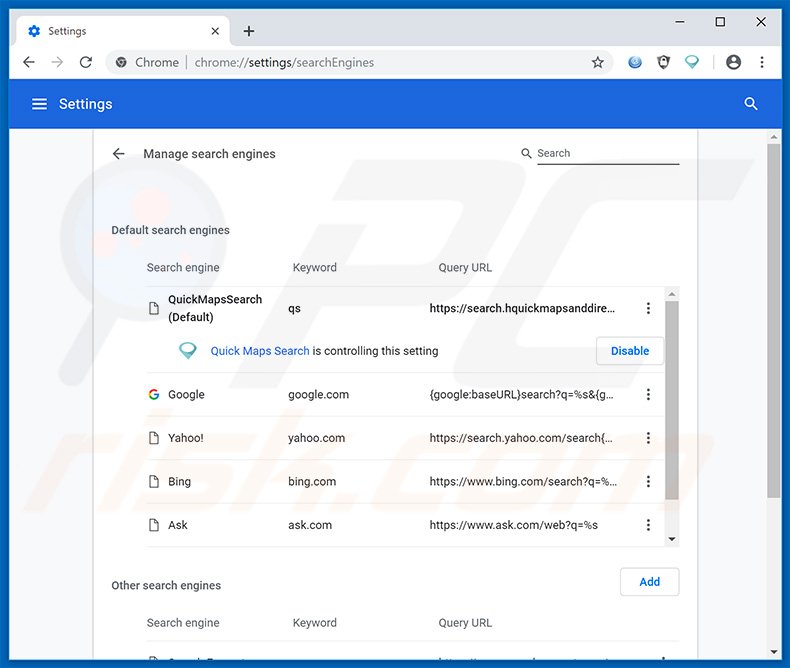Open a new tab with plus button
The image size is (790, 668).
tap(249, 31)
